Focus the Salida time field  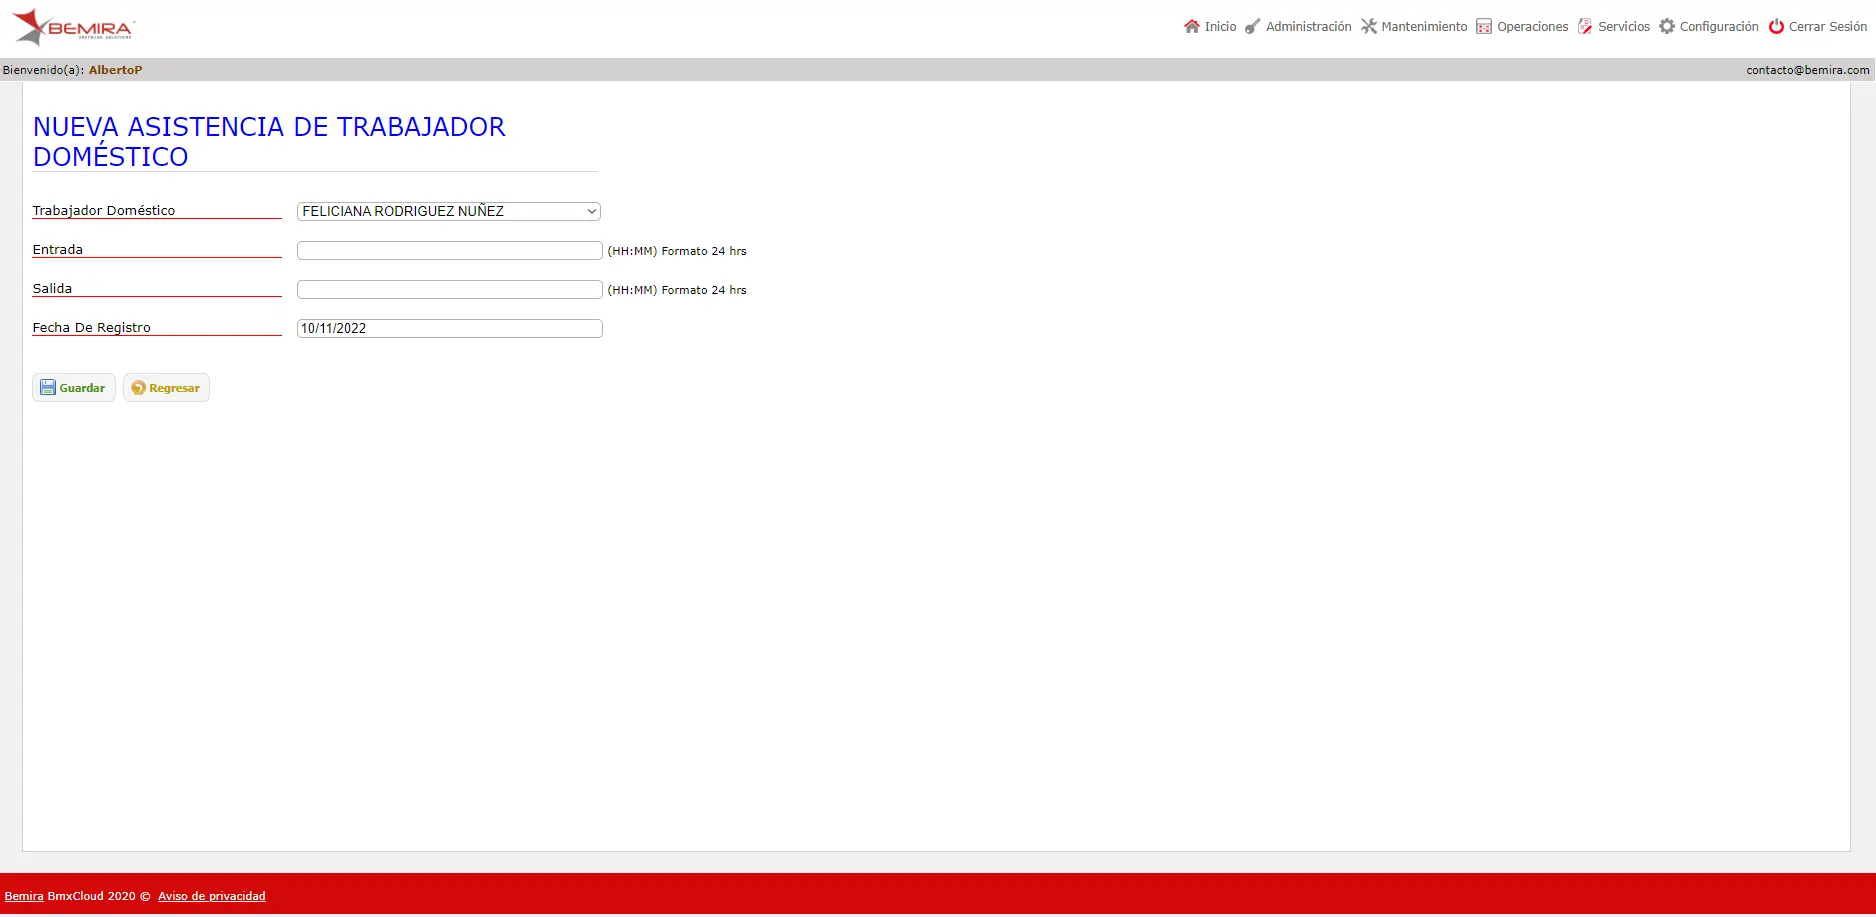point(450,289)
